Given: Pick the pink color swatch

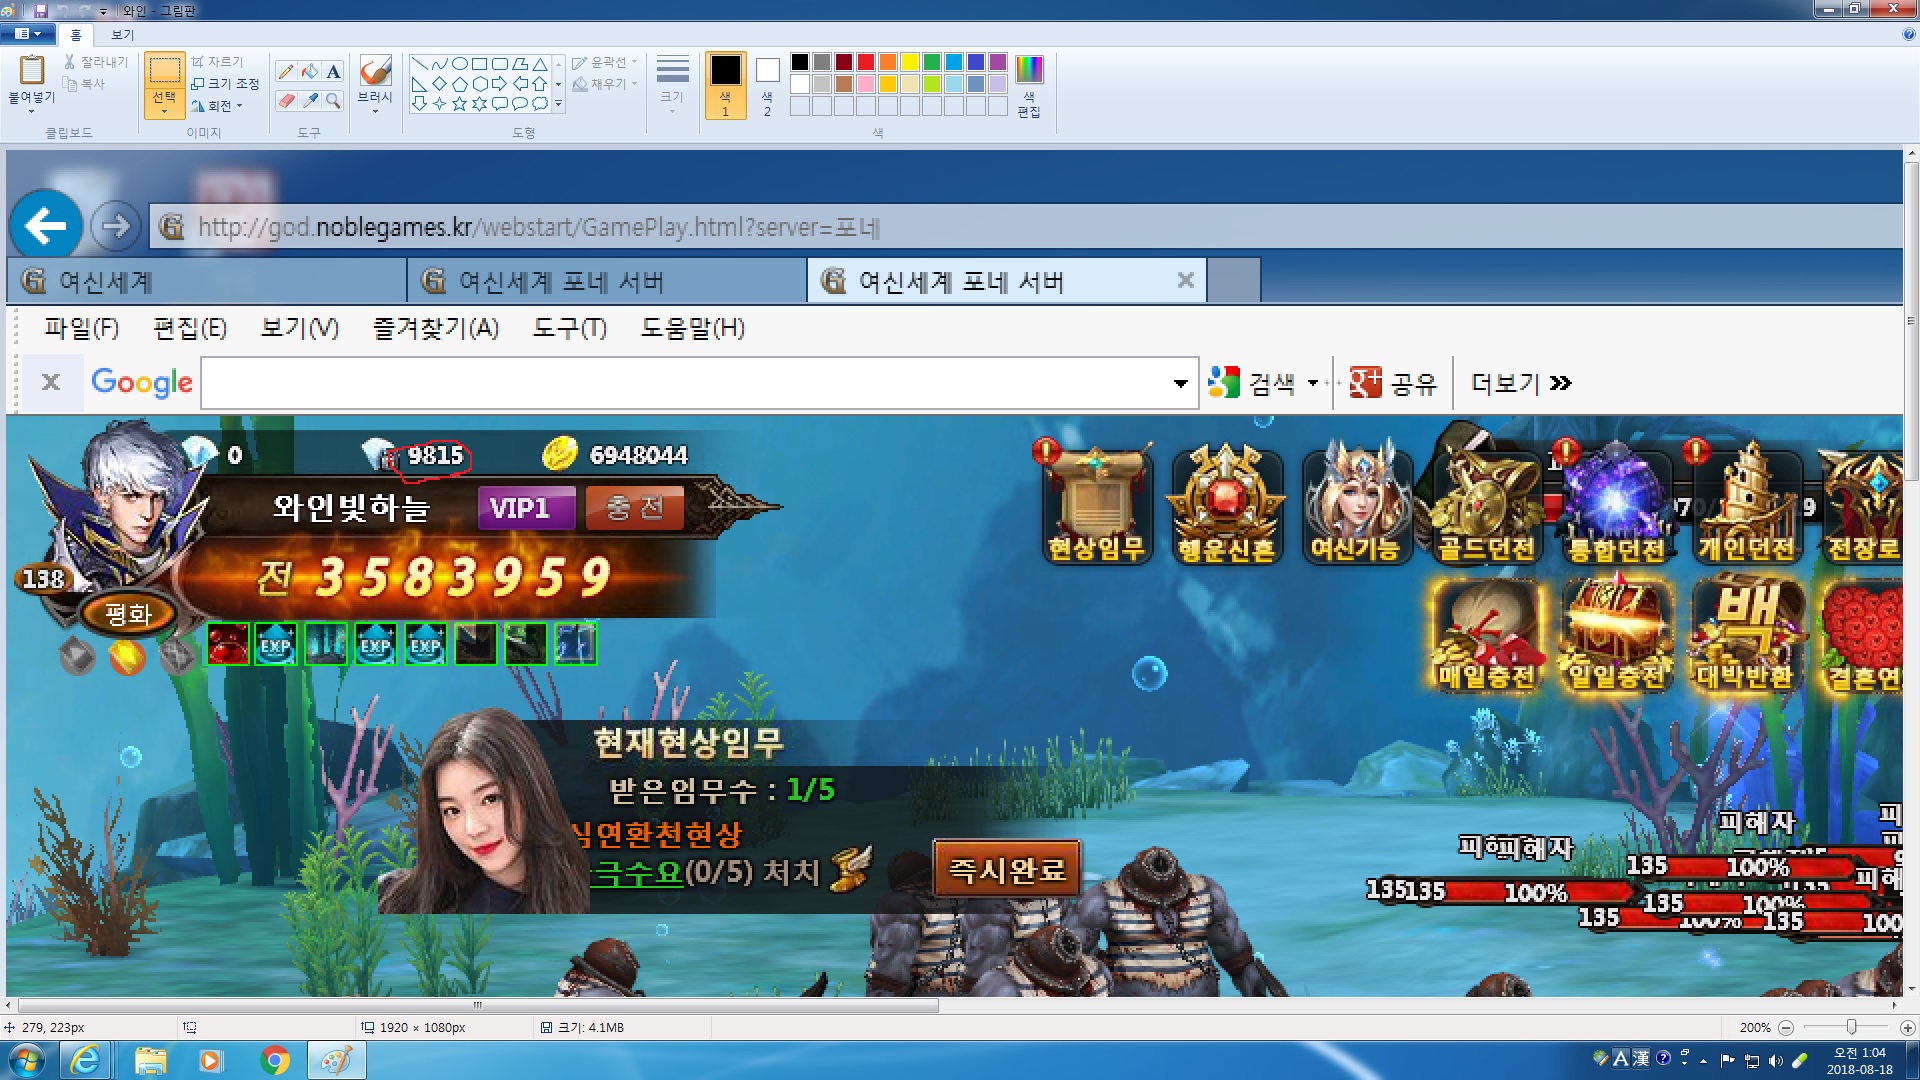Looking at the screenshot, I should point(866,84).
